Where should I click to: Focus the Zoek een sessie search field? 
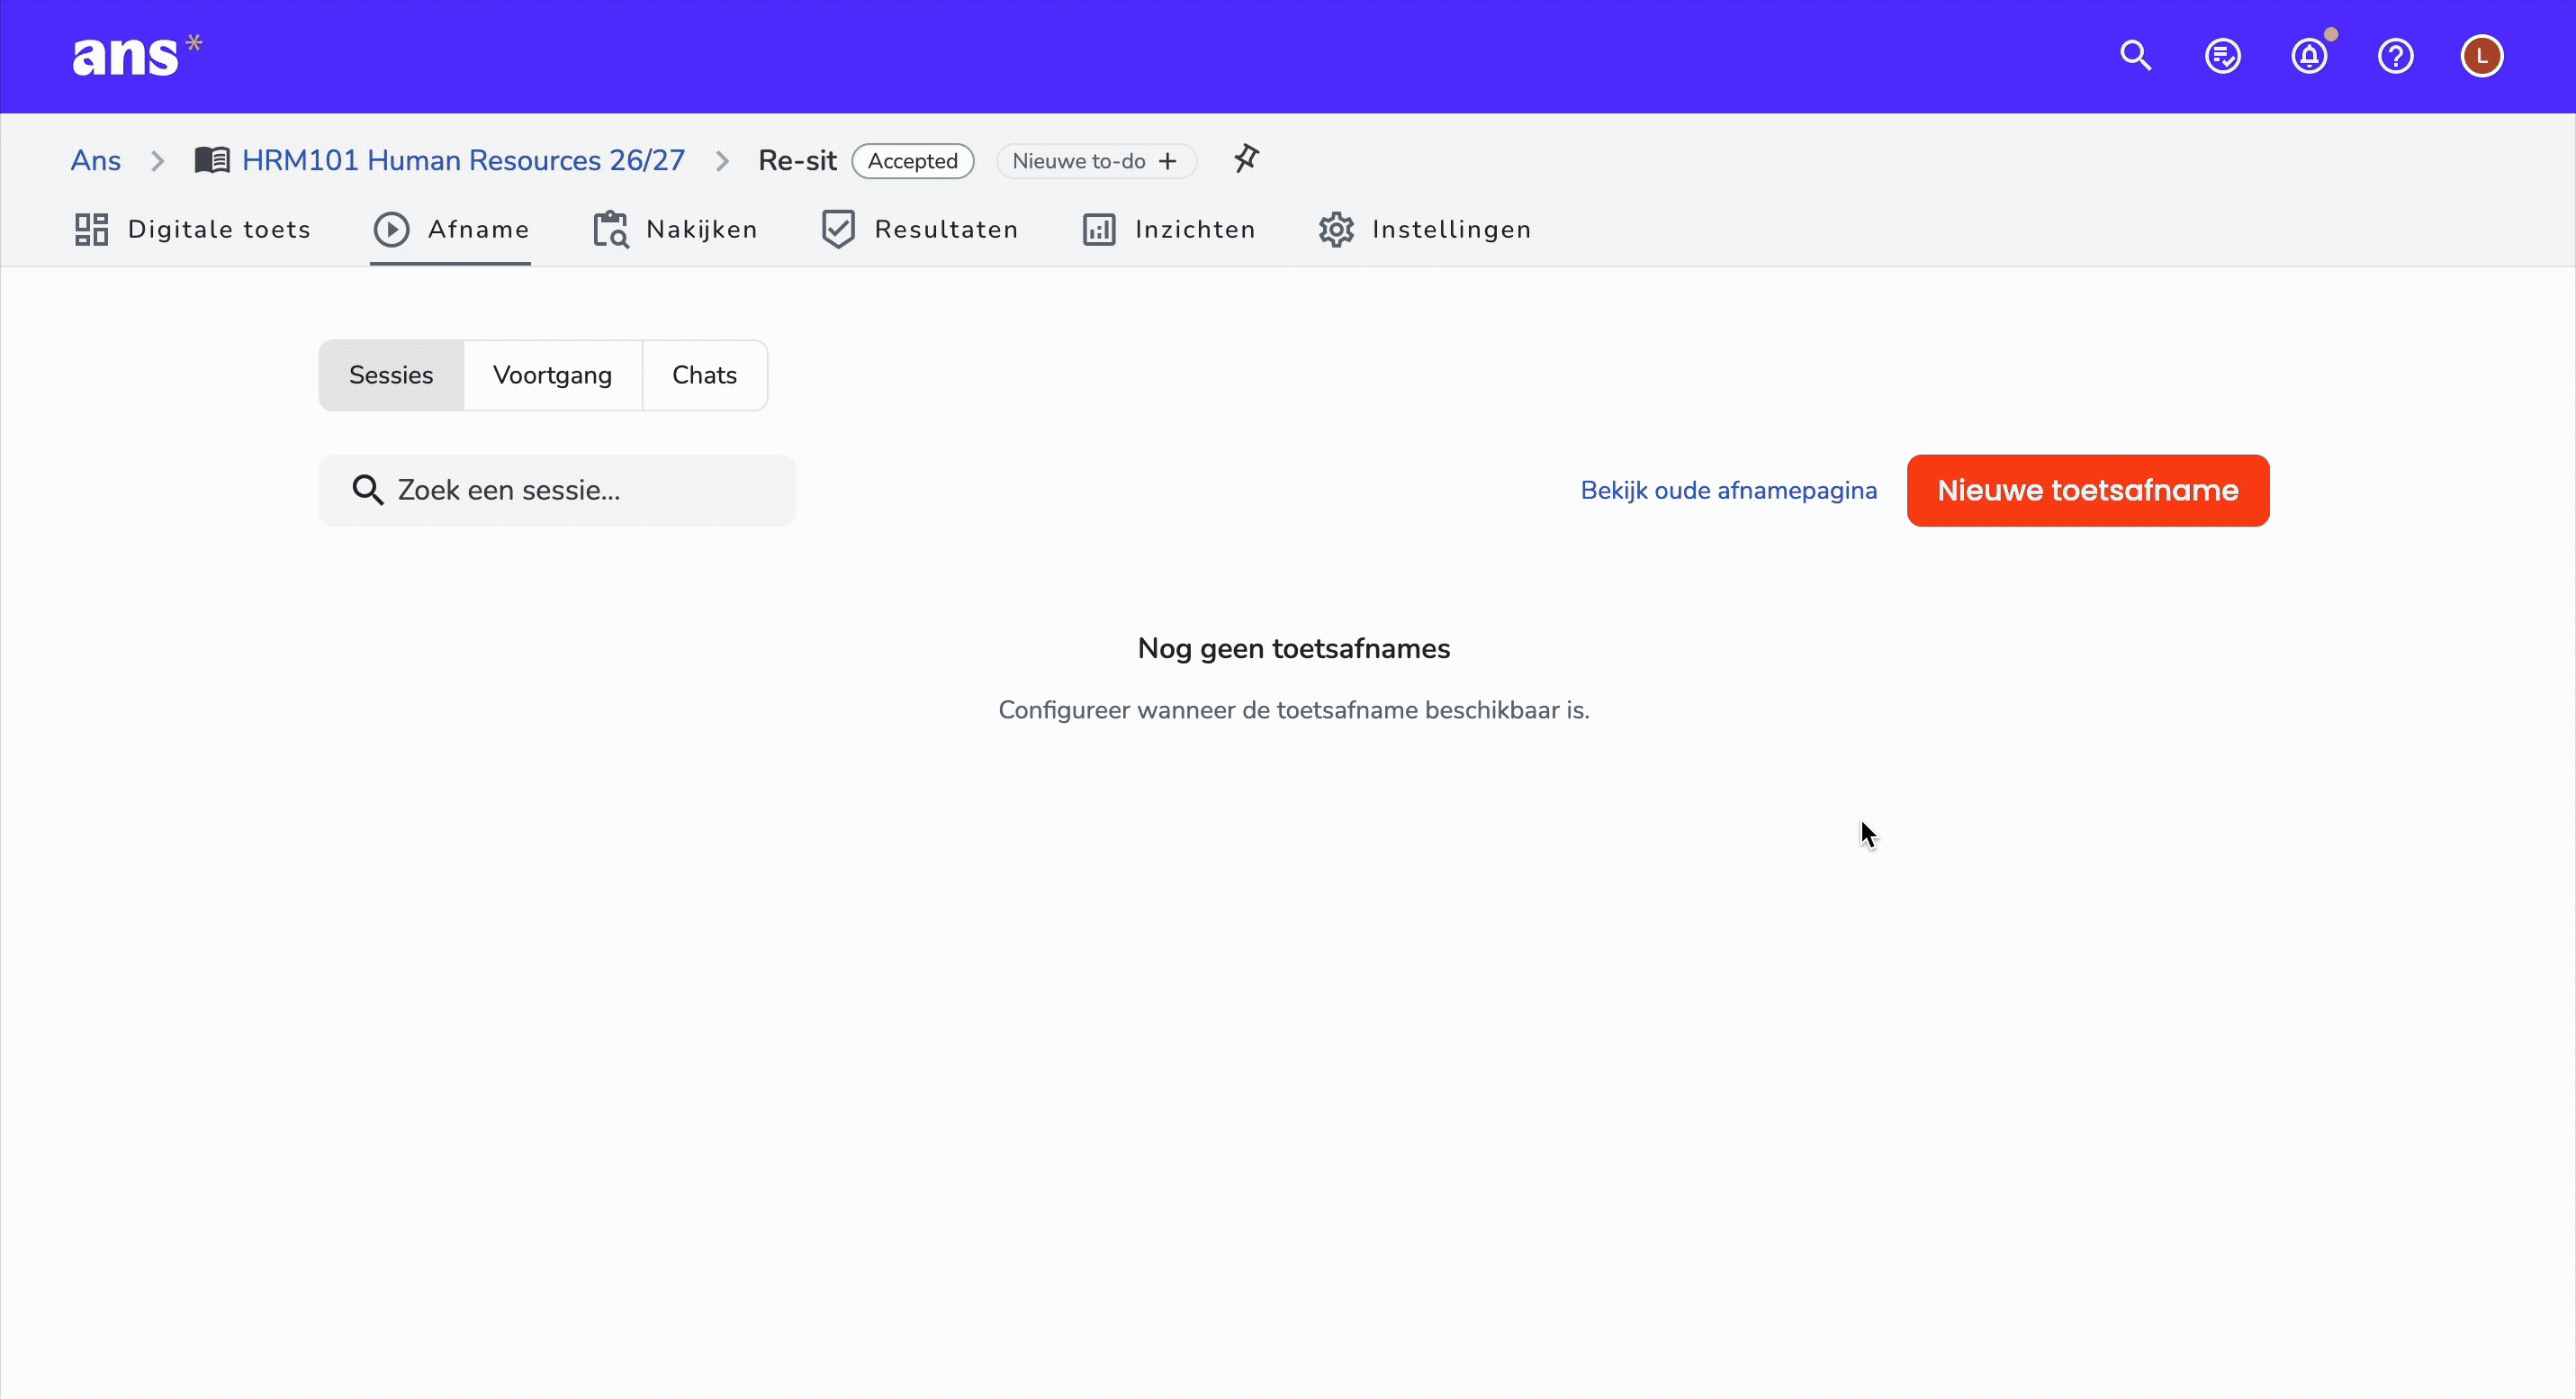[x=557, y=490]
